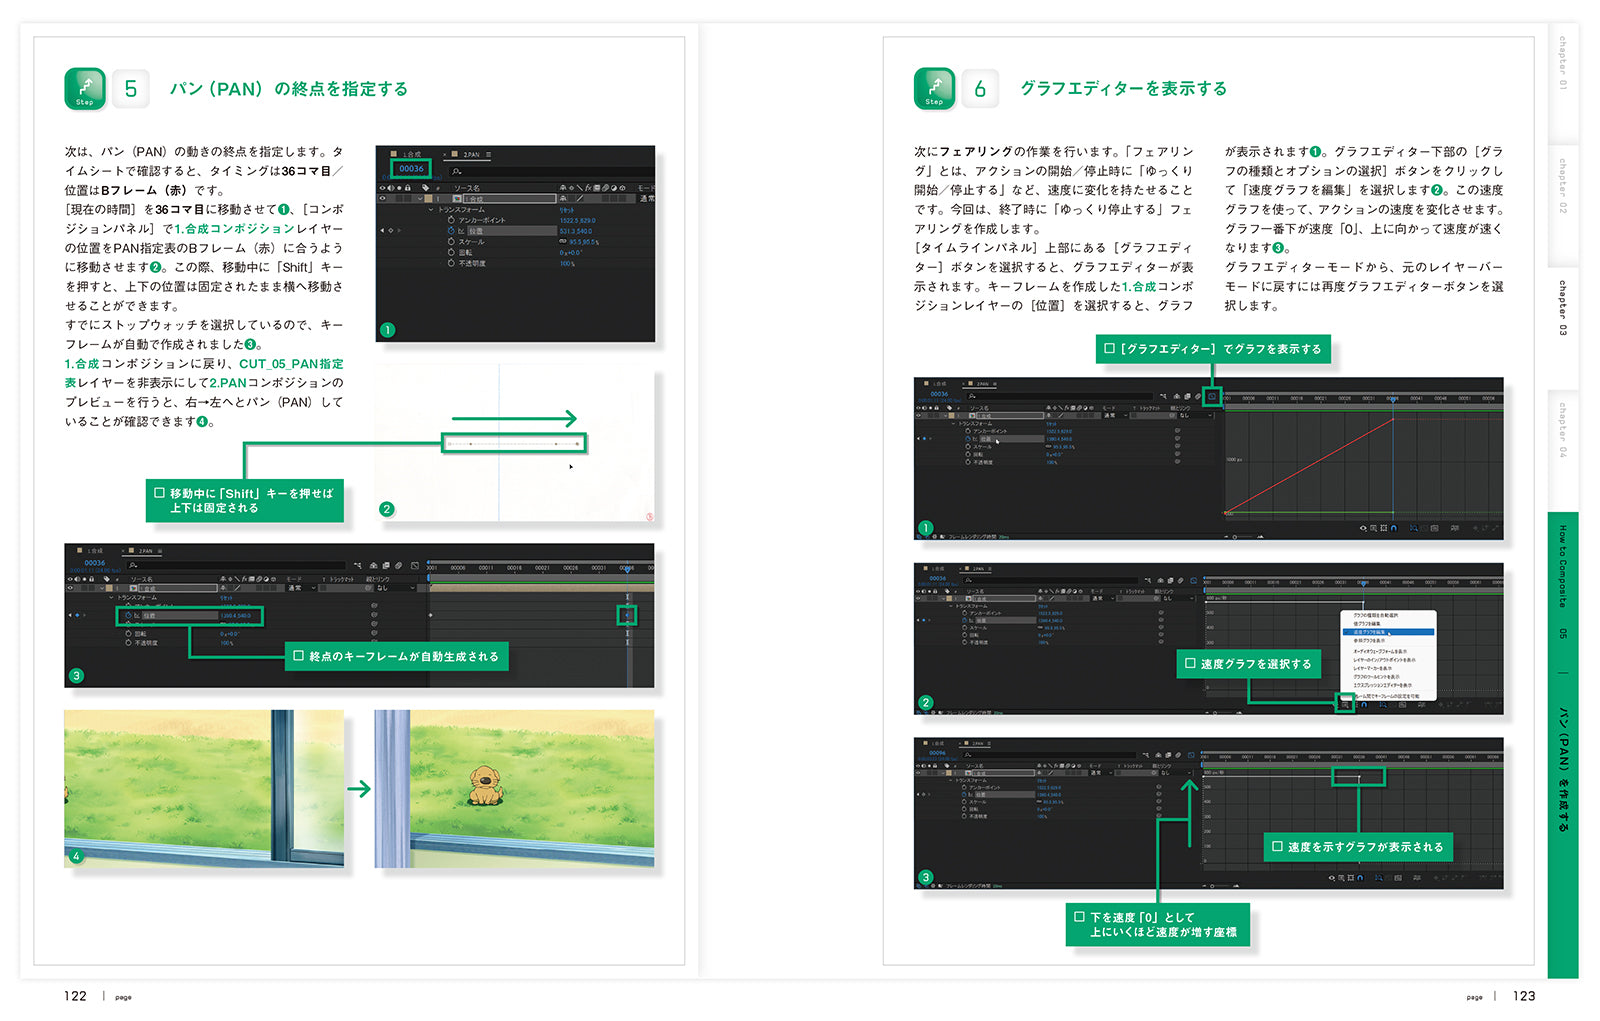
Task: Toggle layer visibility eye in first timeline panel
Action: click(x=382, y=199)
